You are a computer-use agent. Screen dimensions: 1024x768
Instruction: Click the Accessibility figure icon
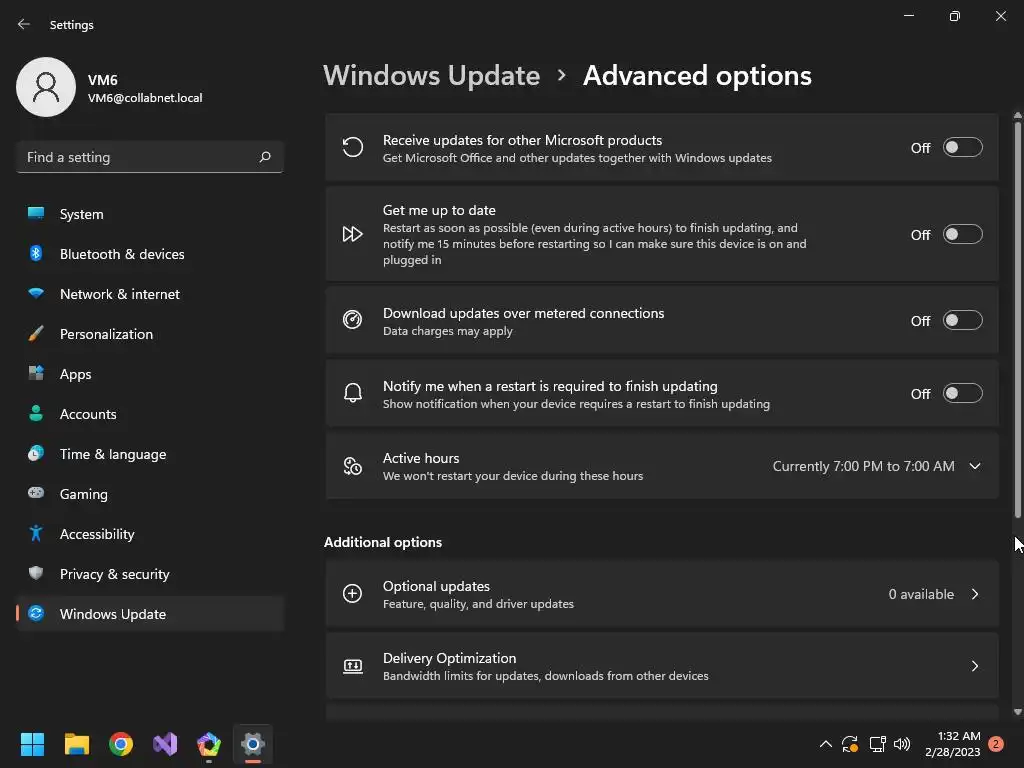pos(36,534)
